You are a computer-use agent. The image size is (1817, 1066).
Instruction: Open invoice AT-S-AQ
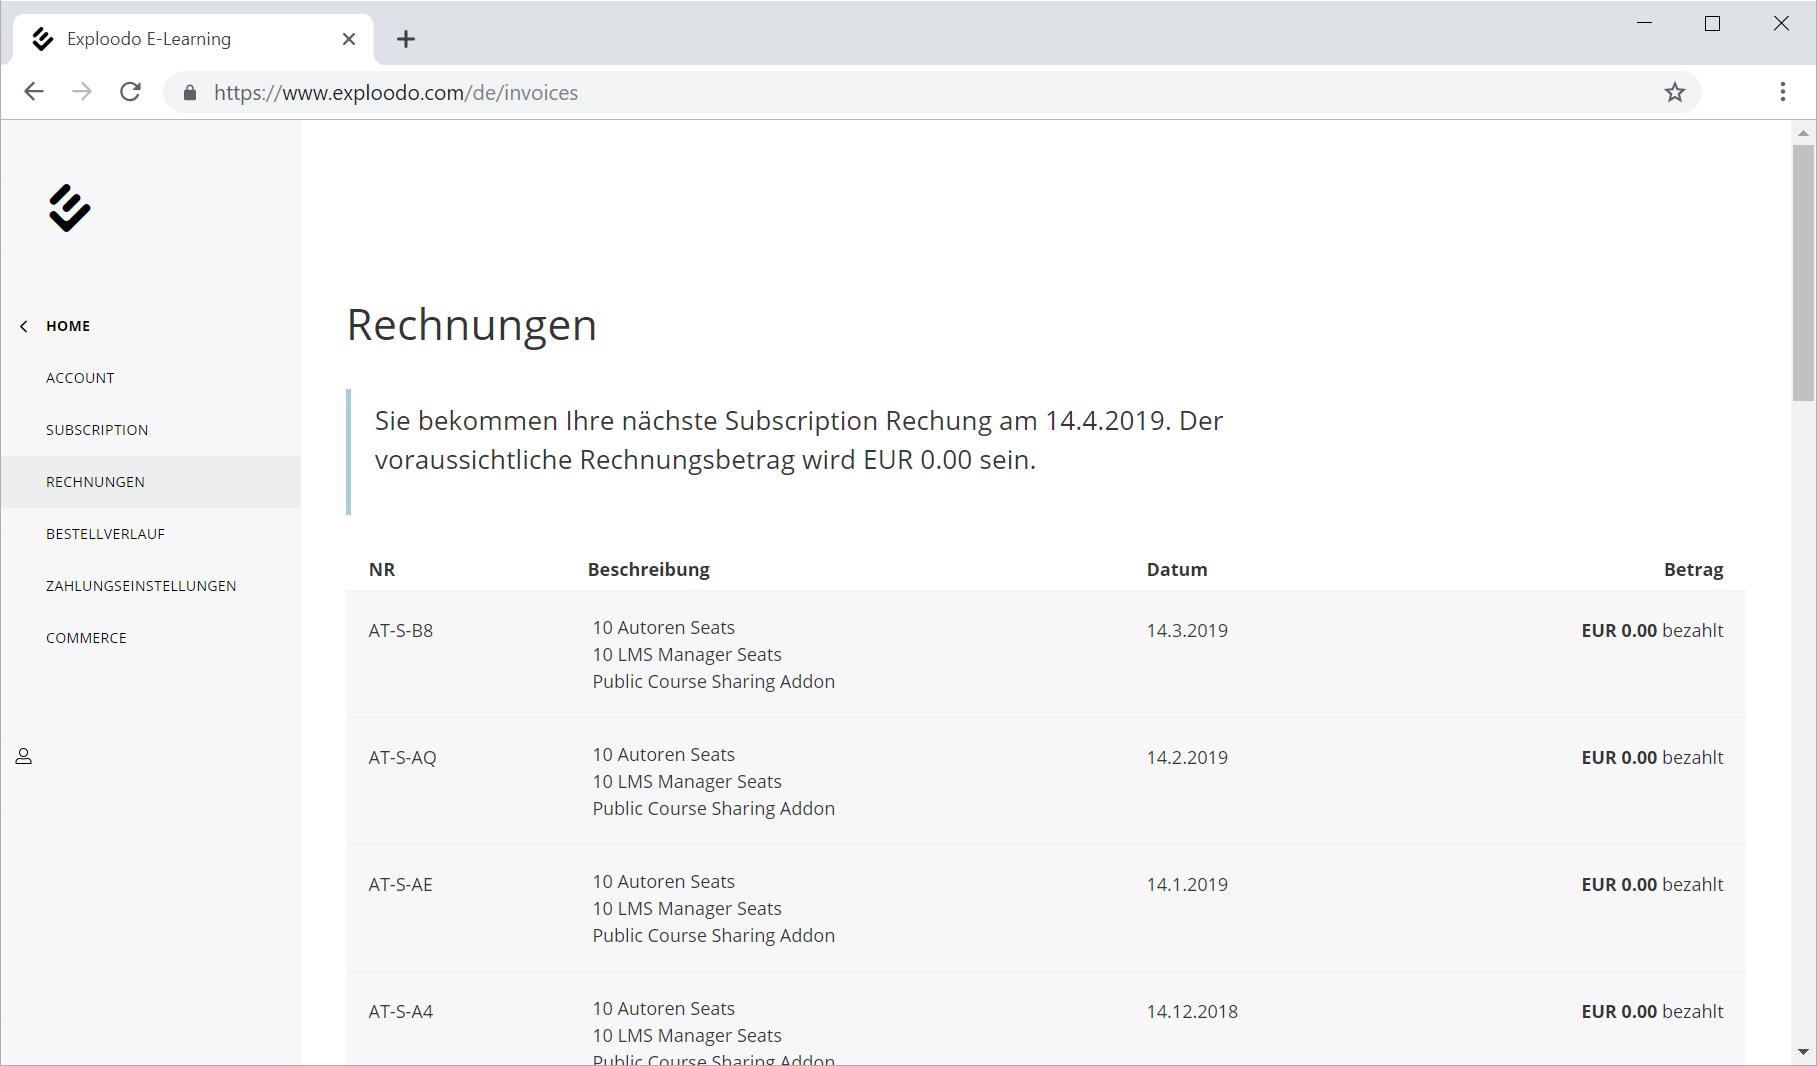pos(402,758)
